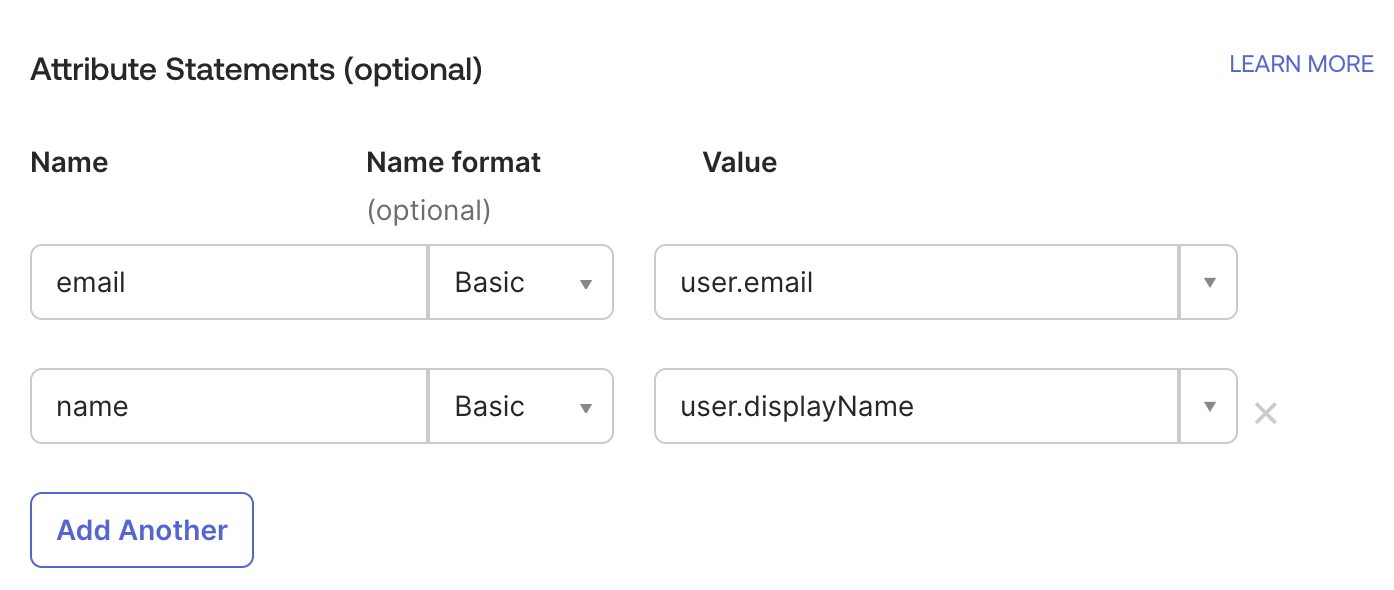The width and height of the screenshot is (1394, 590).
Task: Click the X icon to remove the name attribute row
Action: coord(1265,412)
